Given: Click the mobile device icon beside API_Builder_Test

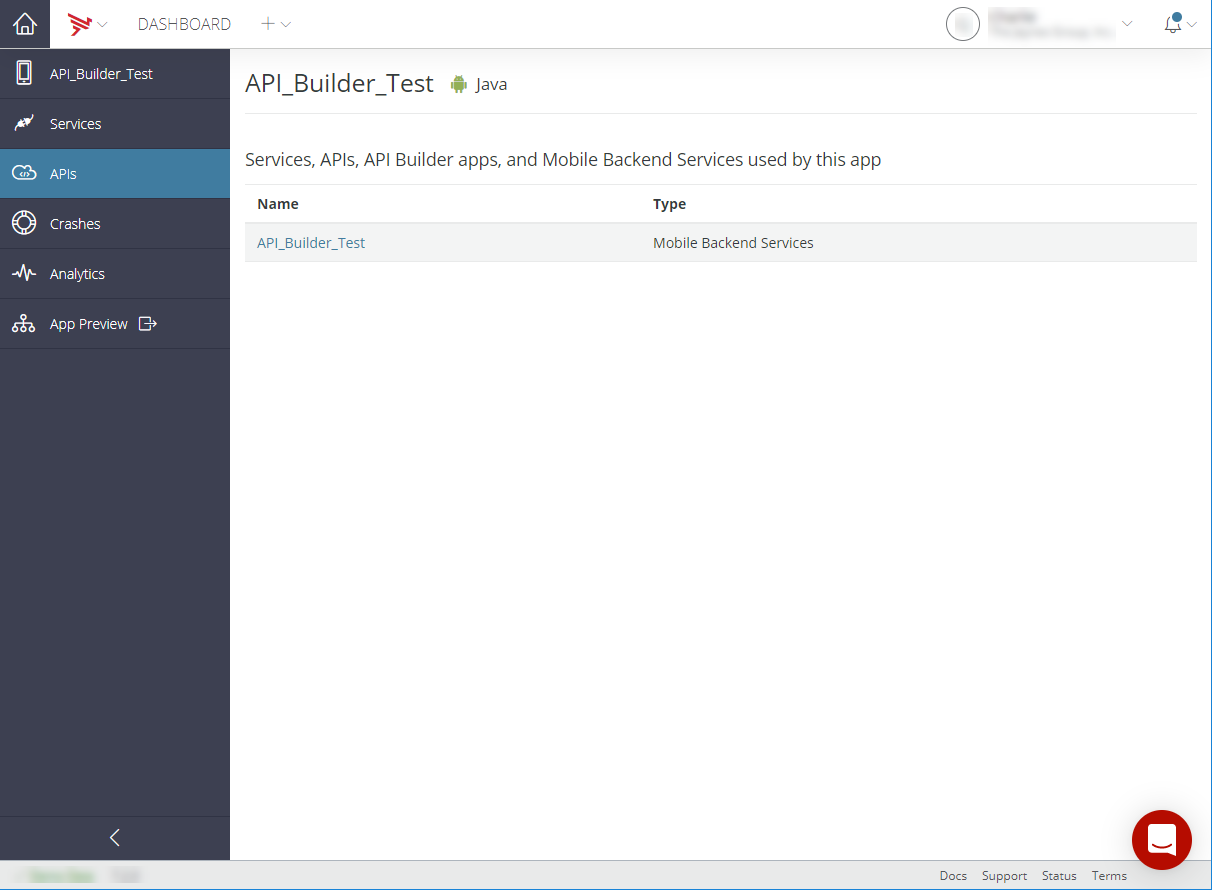Looking at the screenshot, I should point(23,73).
